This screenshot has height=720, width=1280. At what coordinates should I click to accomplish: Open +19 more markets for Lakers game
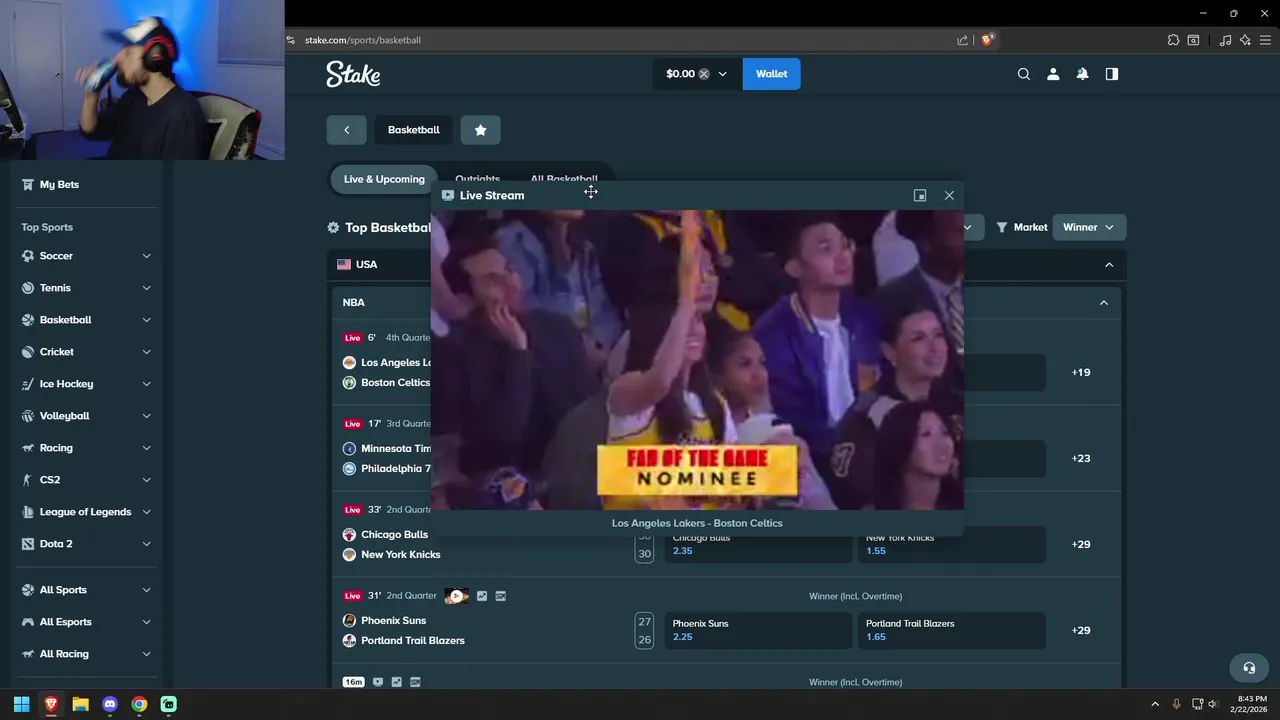tap(1081, 372)
